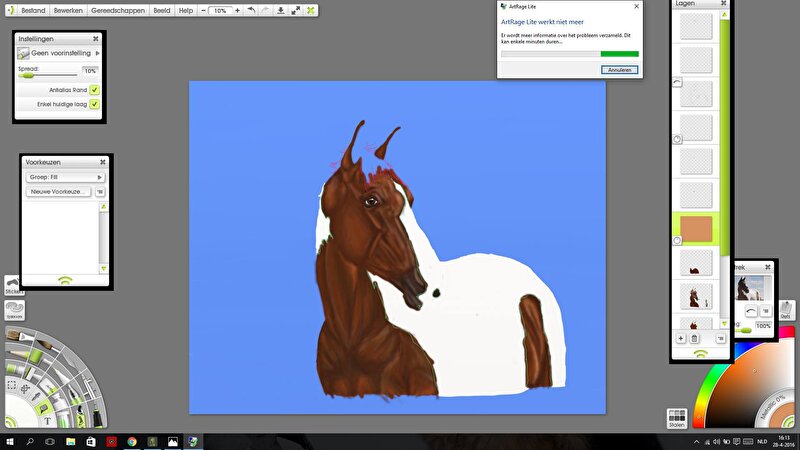This screenshot has width=800, height=450.
Task: Open the Groep: Fill dropdown
Action: tap(64, 177)
